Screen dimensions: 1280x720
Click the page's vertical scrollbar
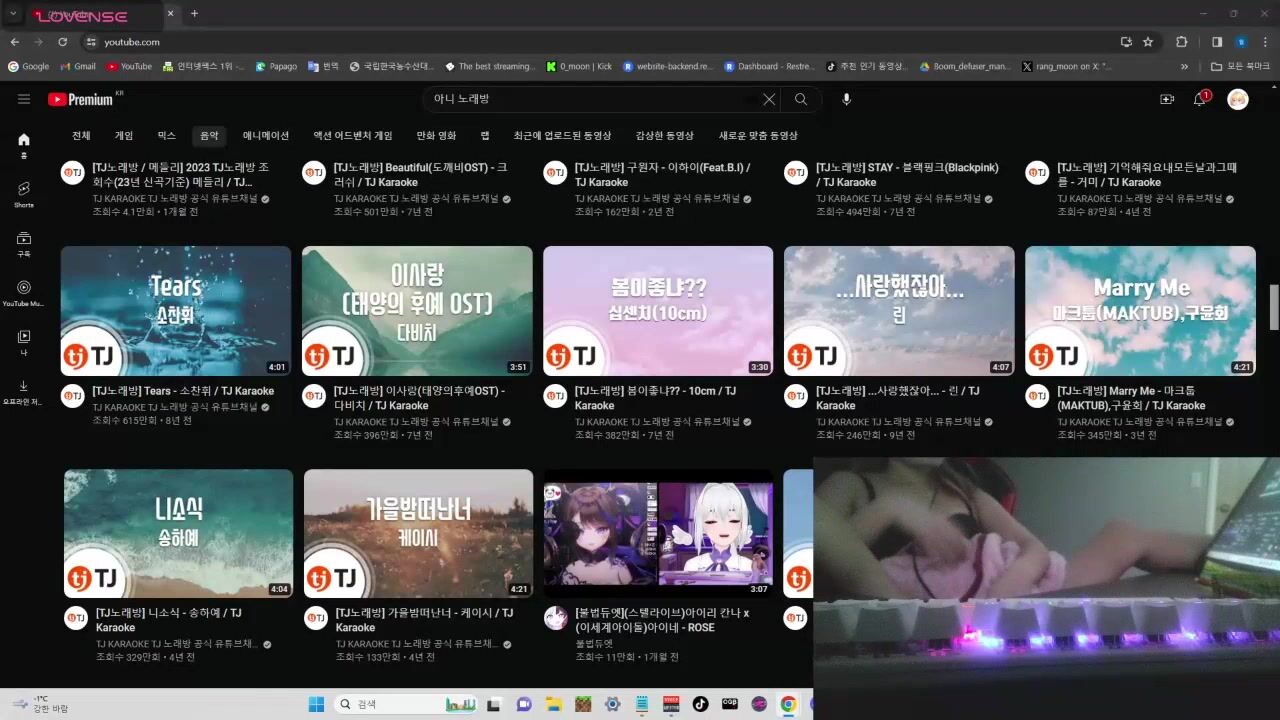click(x=1274, y=306)
